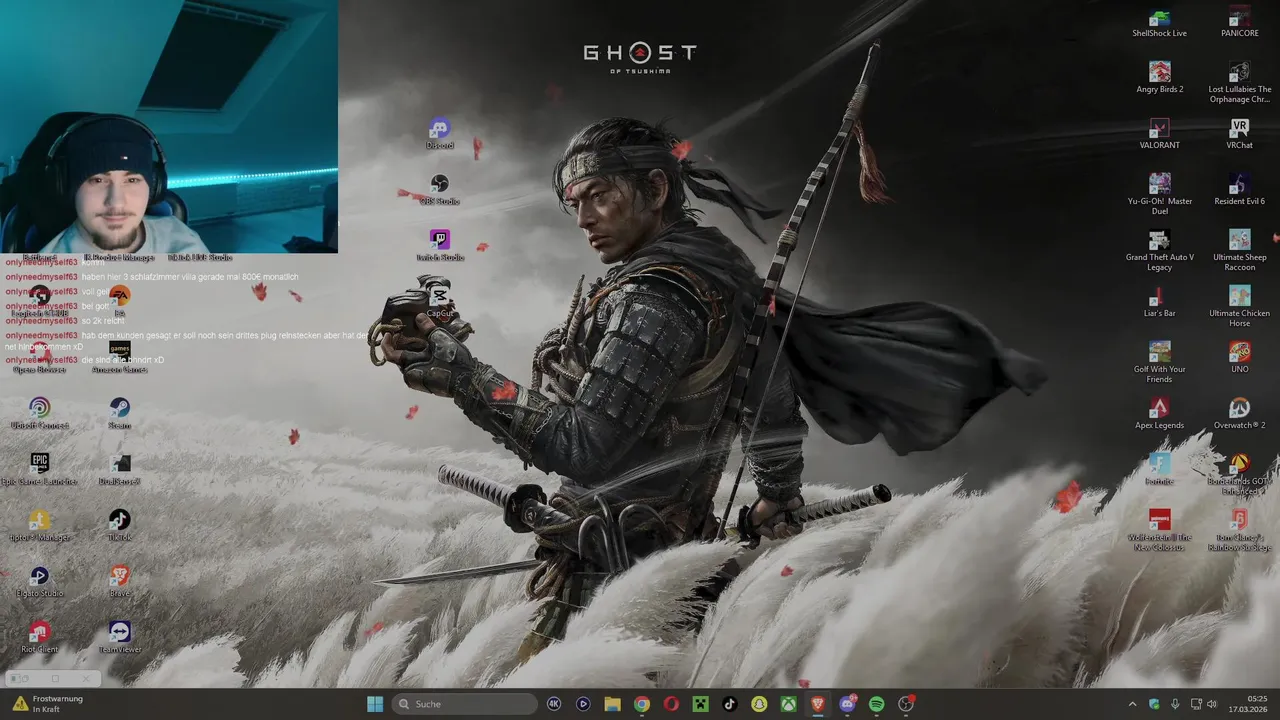Open the VRChat desktop shortcut
This screenshot has height=720, width=1280.
[1239, 134]
